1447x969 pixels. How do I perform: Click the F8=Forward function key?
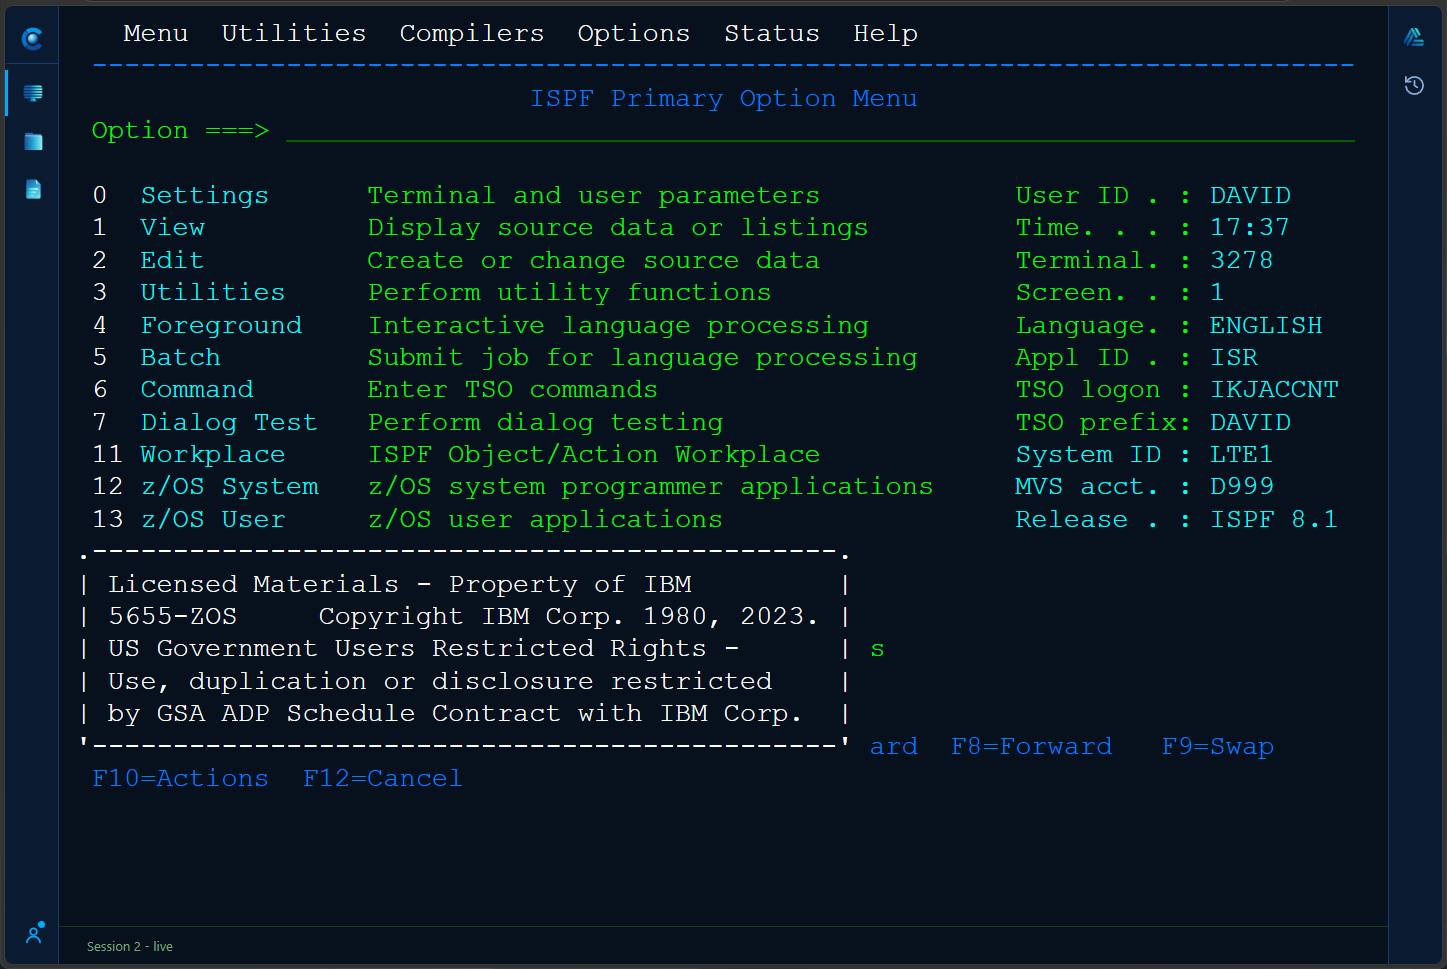[1031, 746]
